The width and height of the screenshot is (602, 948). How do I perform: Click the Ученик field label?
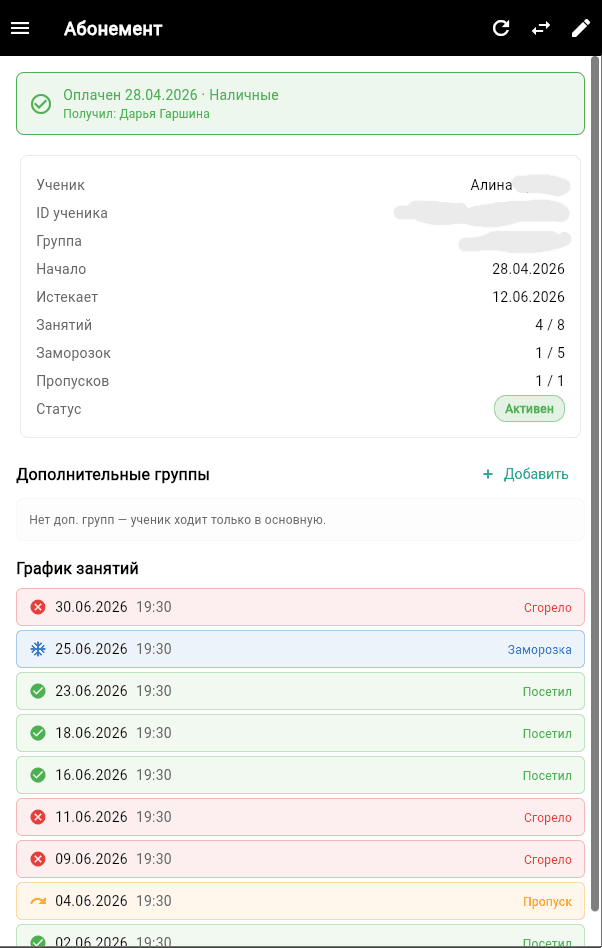coord(60,185)
